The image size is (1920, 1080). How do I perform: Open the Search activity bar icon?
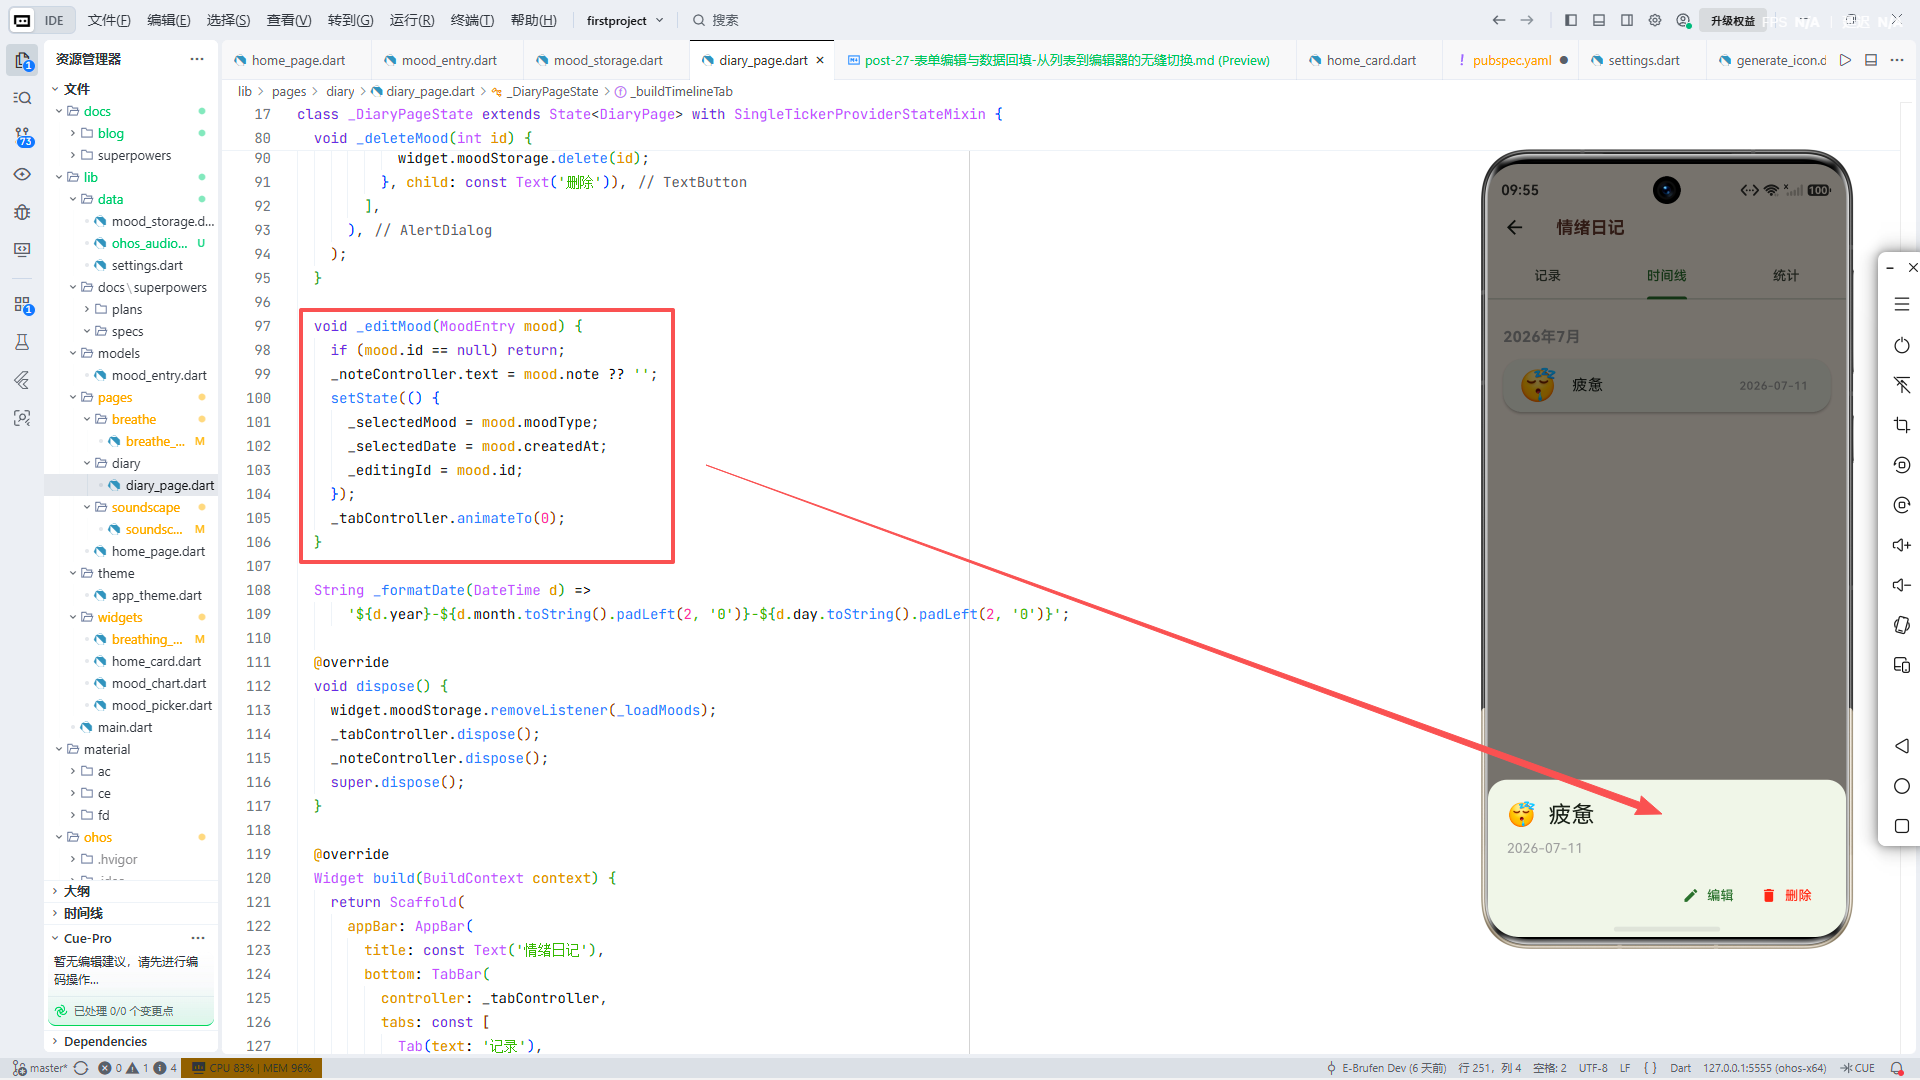22,98
